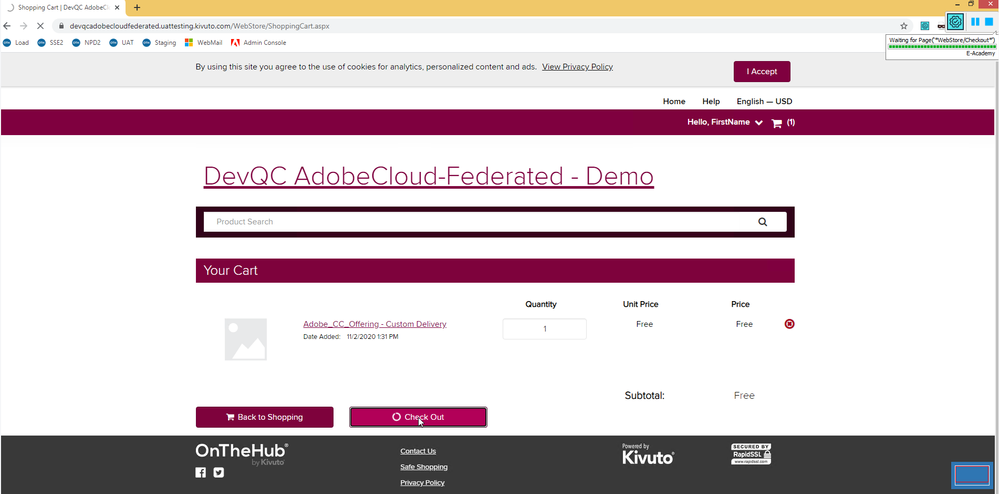
Task: Click the RapidSSL secured badge
Action: coord(751,455)
